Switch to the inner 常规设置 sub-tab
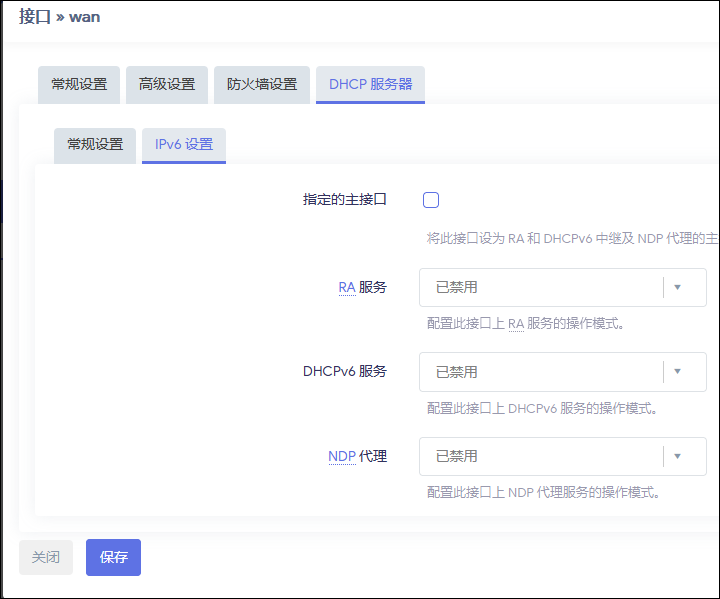 pos(95,145)
